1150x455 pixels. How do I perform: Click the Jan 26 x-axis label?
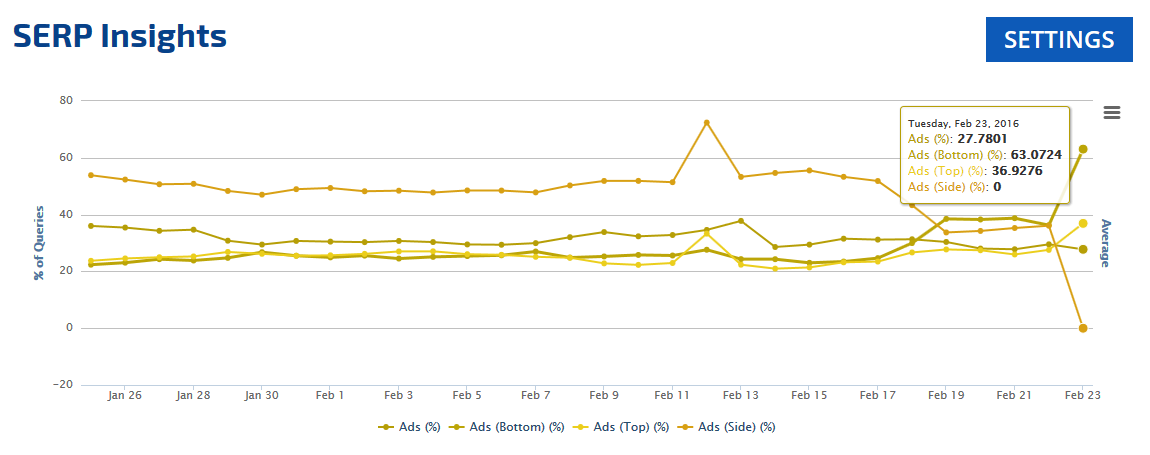[x=124, y=395]
